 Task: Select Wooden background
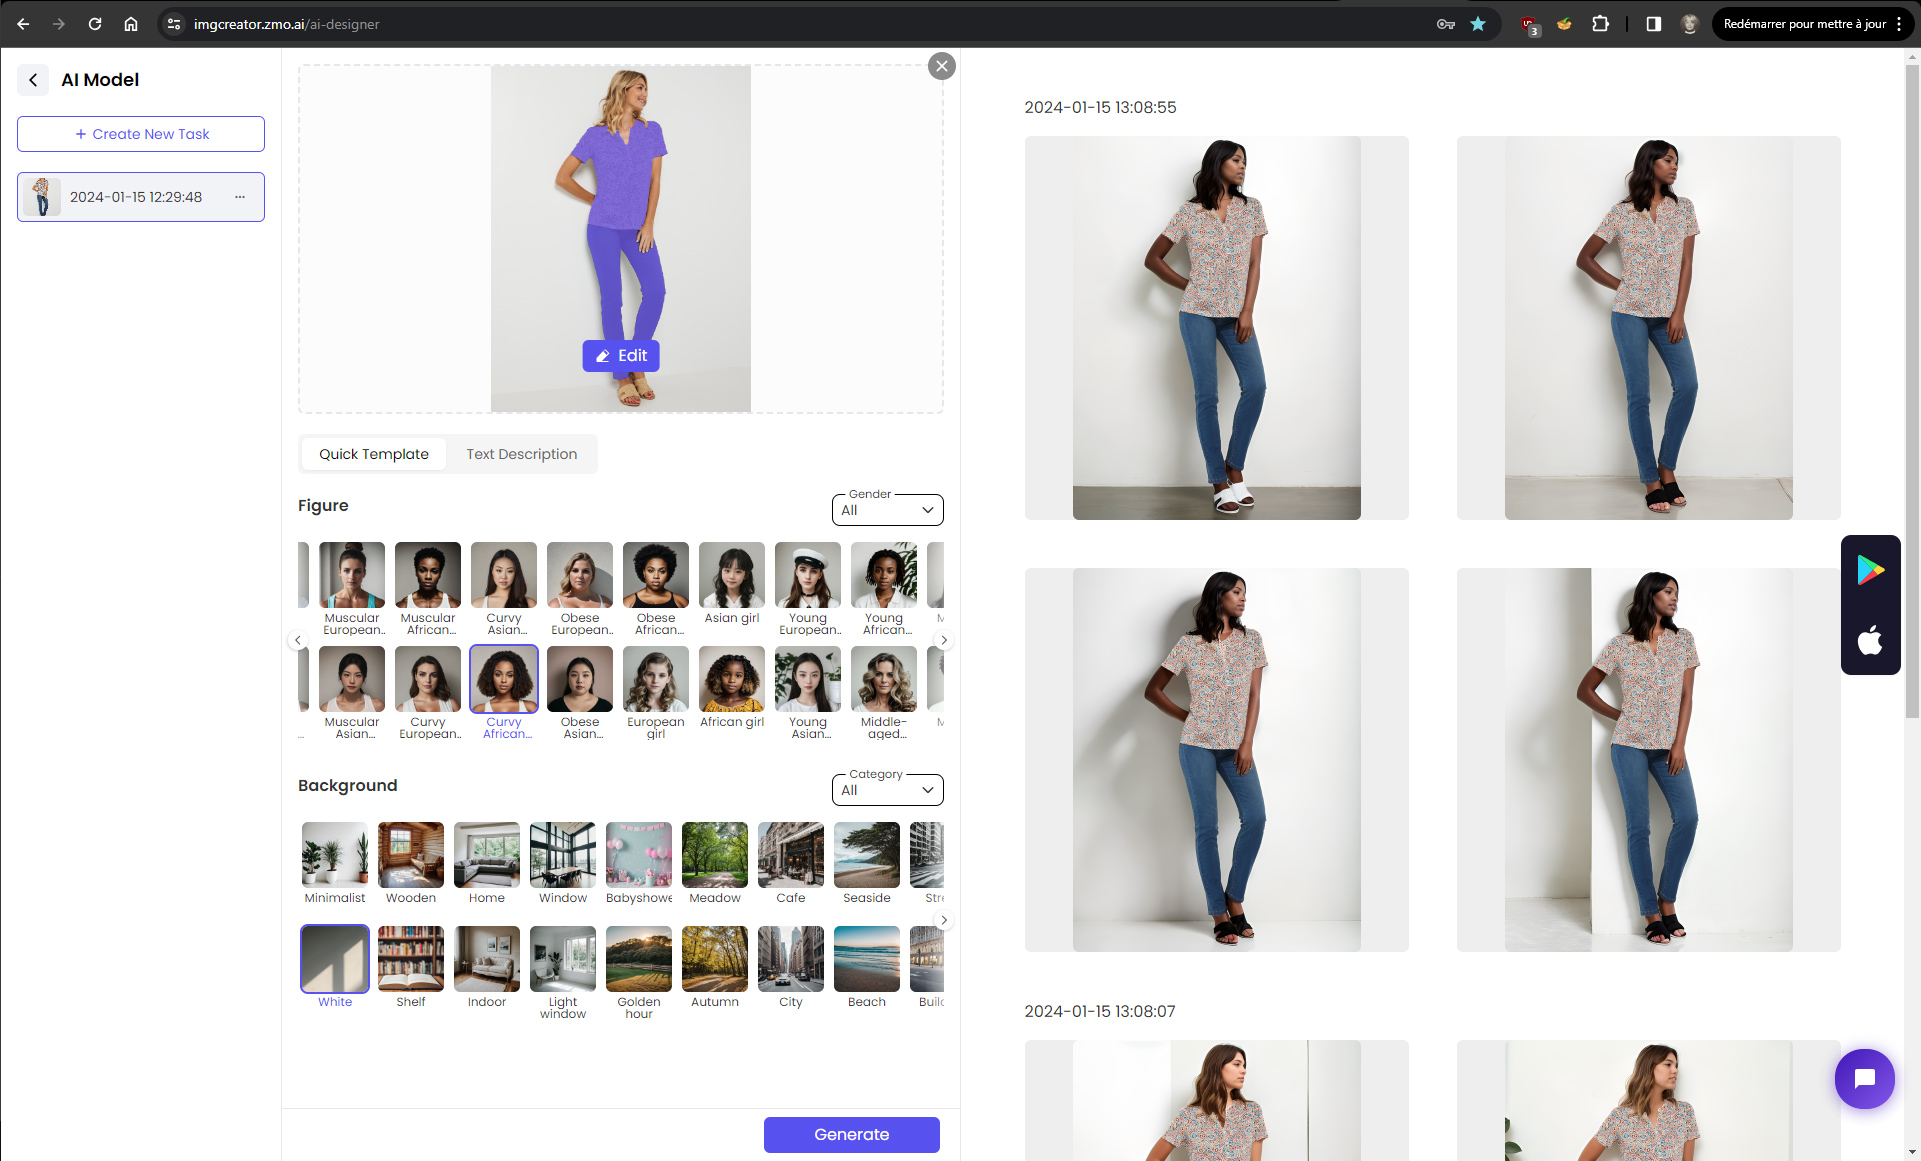click(x=411, y=864)
